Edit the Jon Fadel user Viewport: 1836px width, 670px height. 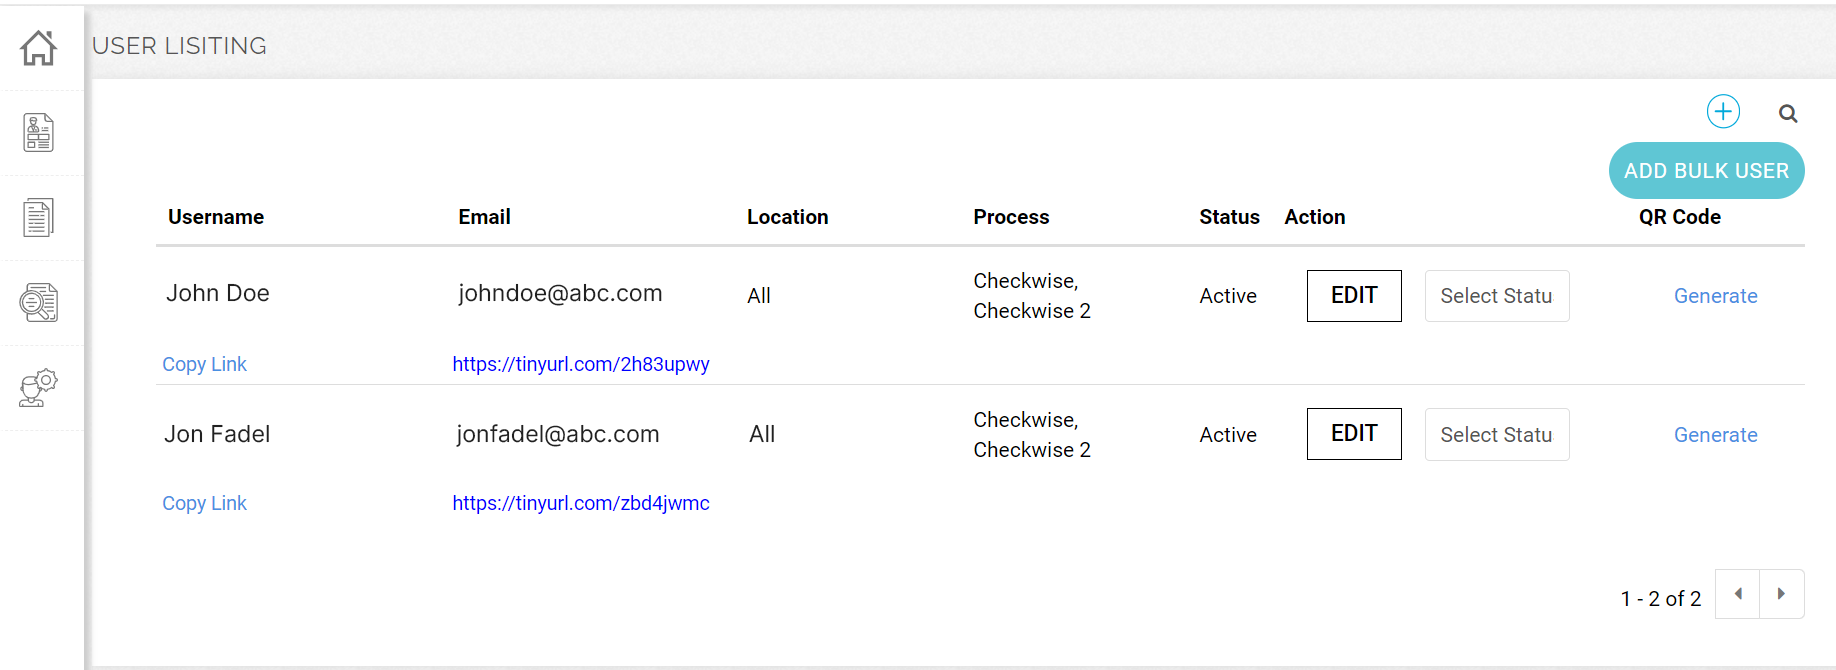pos(1354,434)
